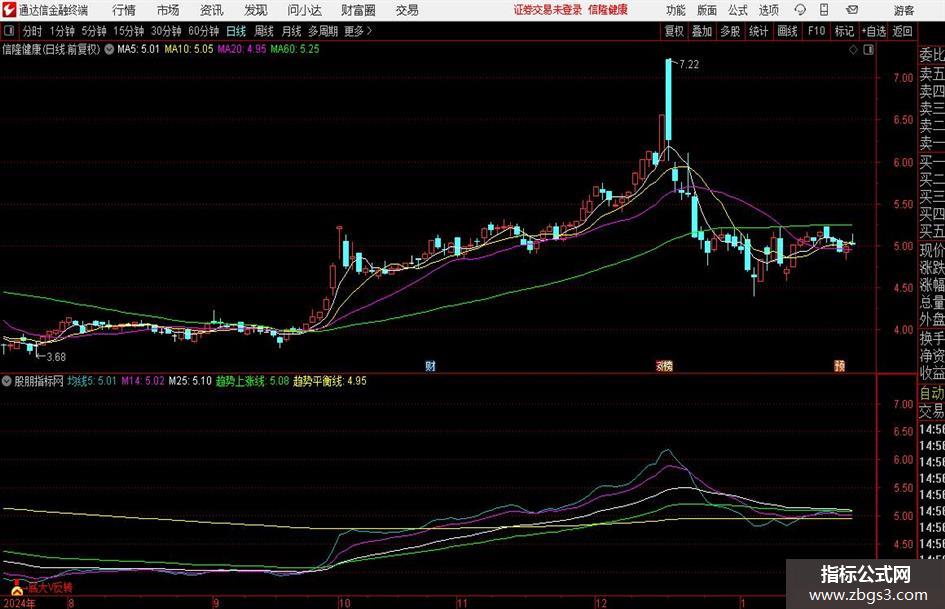Switch to the 1分钟 period tab

click(62, 31)
